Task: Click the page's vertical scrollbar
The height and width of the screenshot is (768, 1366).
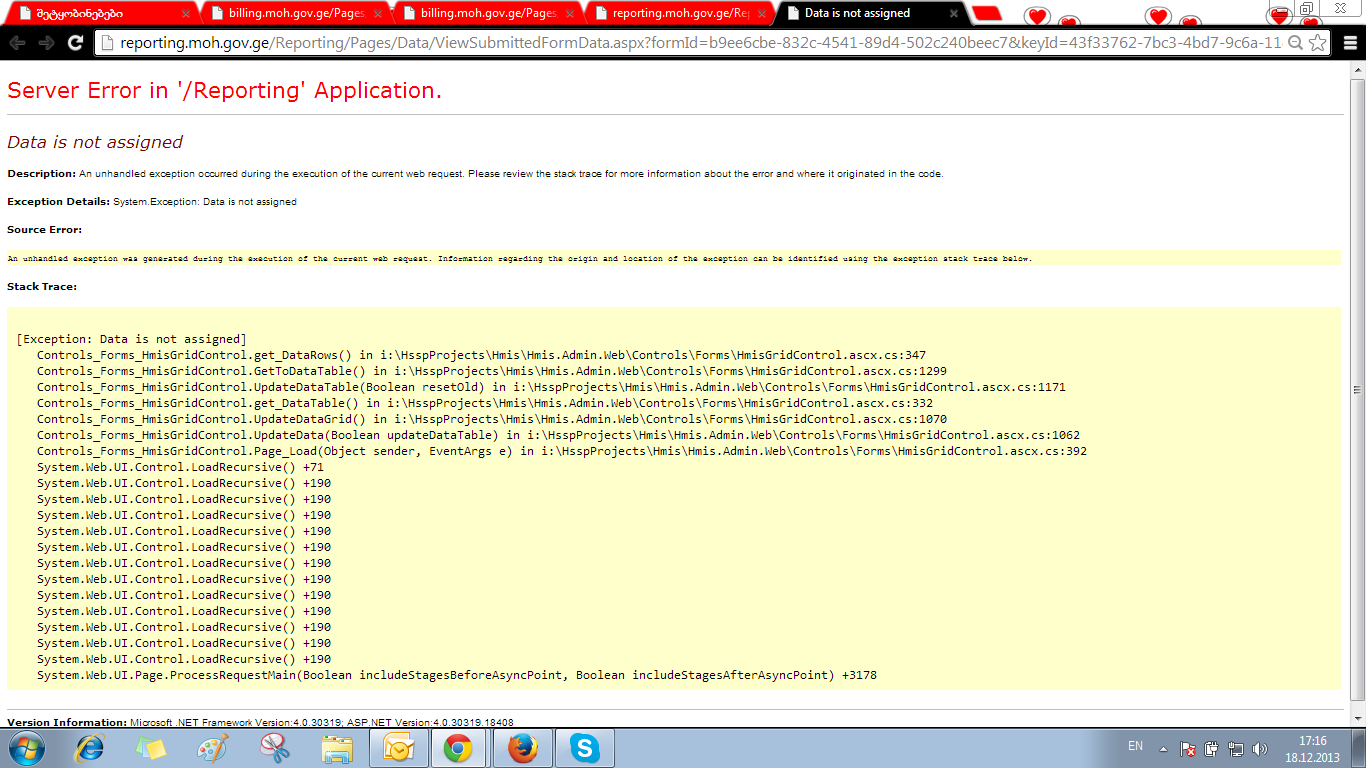Action: pyautogui.click(x=1357, y=390)
